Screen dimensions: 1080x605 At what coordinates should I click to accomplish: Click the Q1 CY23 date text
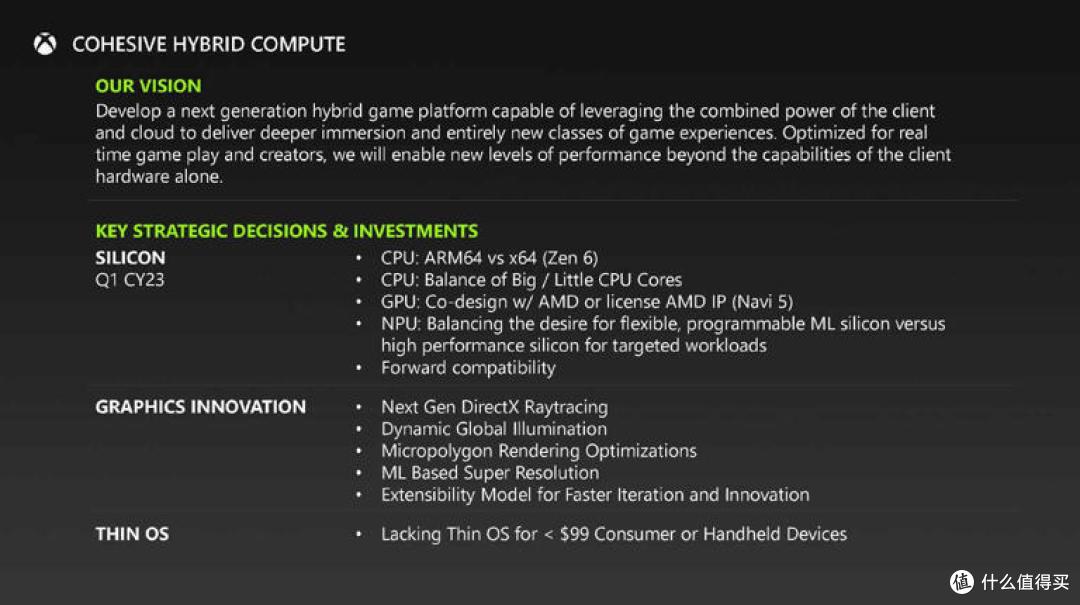point(130,280)
